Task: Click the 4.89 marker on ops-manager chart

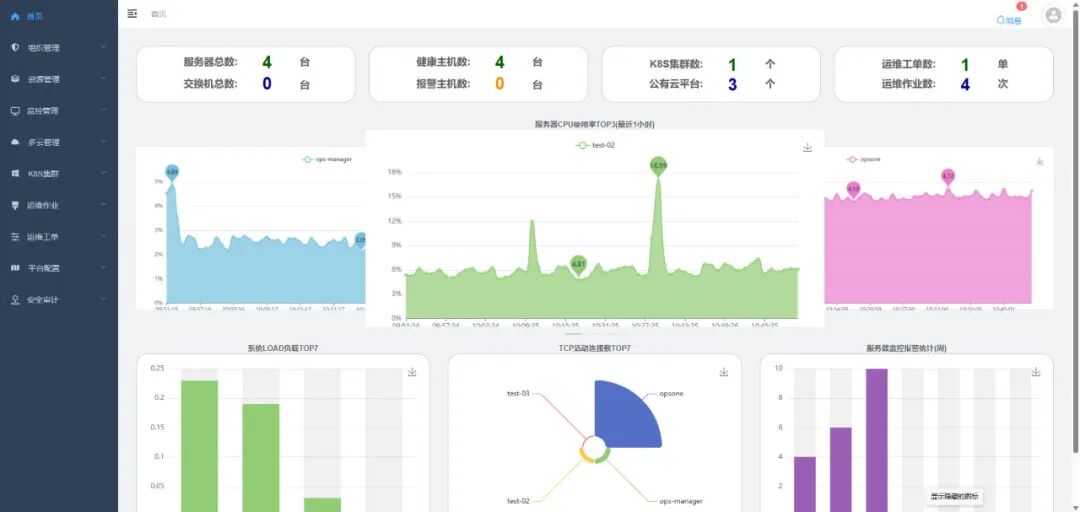Action: pyautogui.click(x=172, y=172)
